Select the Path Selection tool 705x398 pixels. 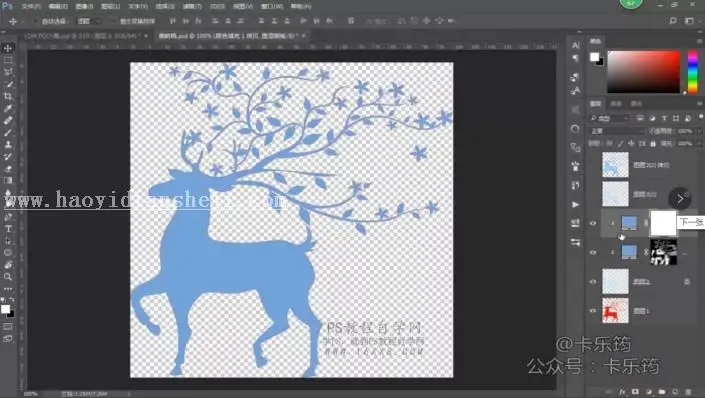(8, 241)
